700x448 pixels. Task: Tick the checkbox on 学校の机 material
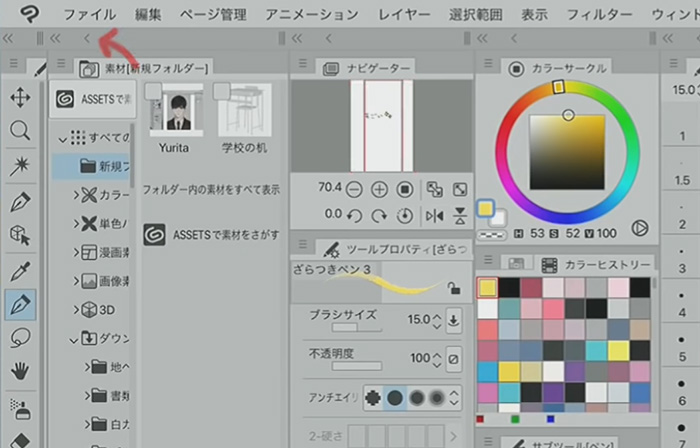click(x=225, y=92)
